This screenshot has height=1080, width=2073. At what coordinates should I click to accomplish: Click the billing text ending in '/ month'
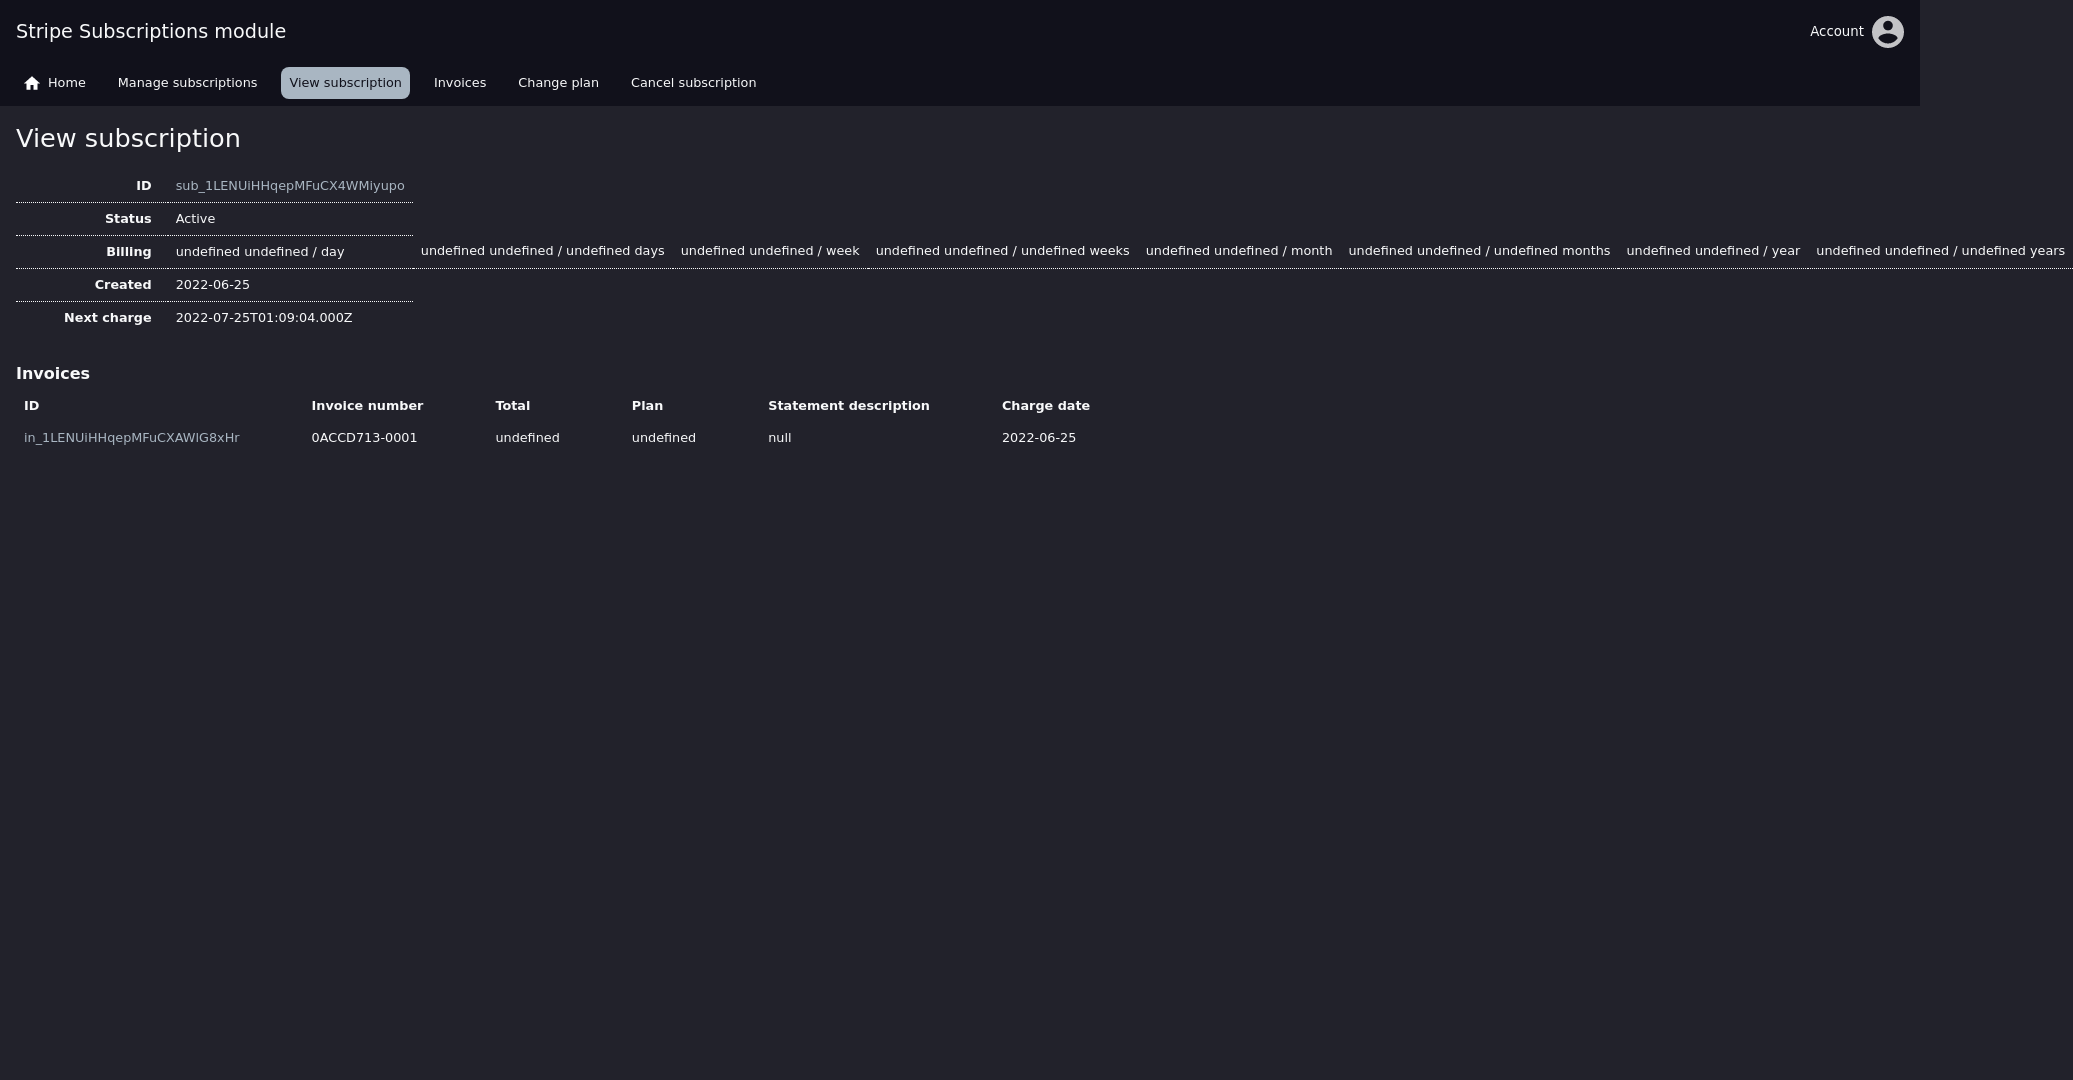point(1238,251)
